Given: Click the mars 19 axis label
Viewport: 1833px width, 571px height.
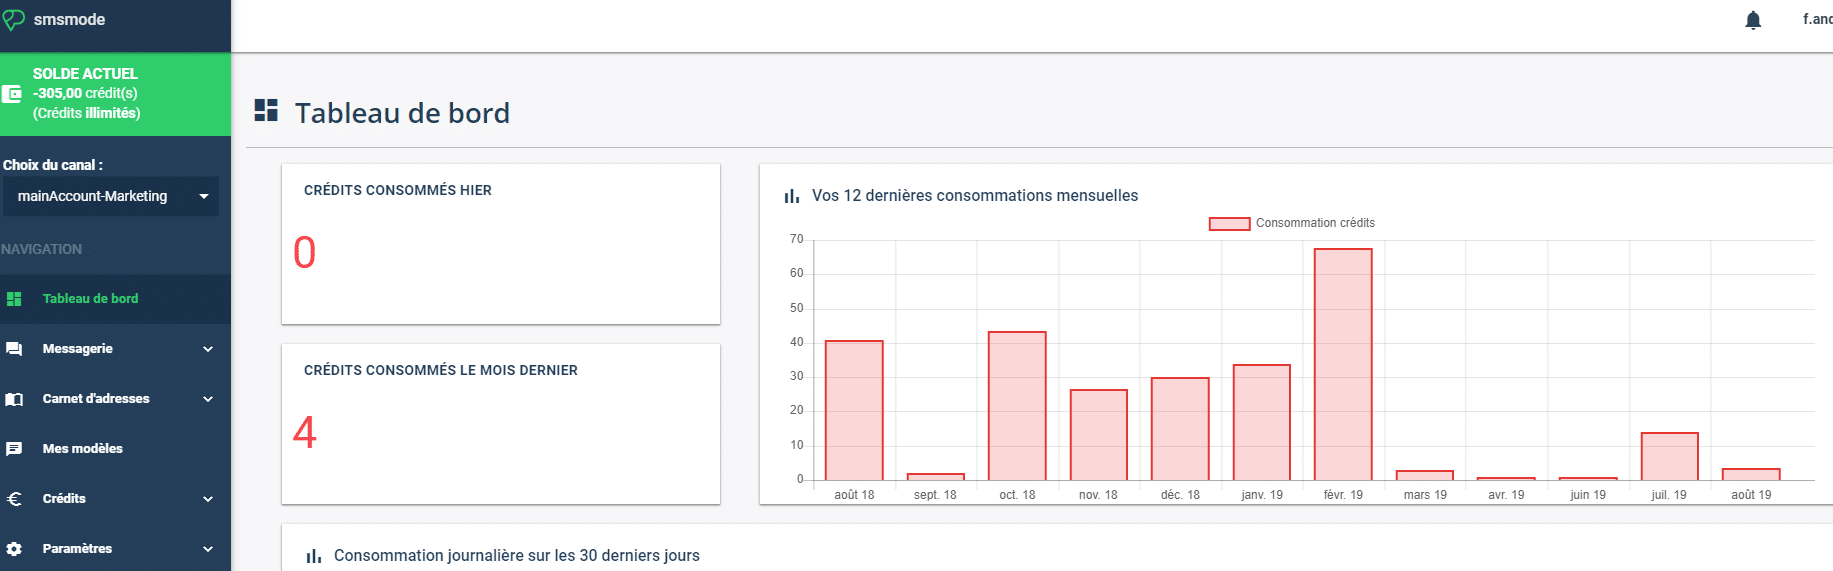Looking at the screenshot, I should [1425, 495].
